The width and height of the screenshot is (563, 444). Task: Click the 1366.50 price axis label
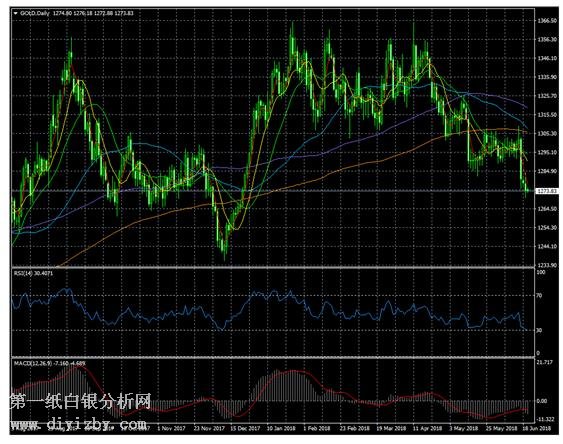pos(546,21)
